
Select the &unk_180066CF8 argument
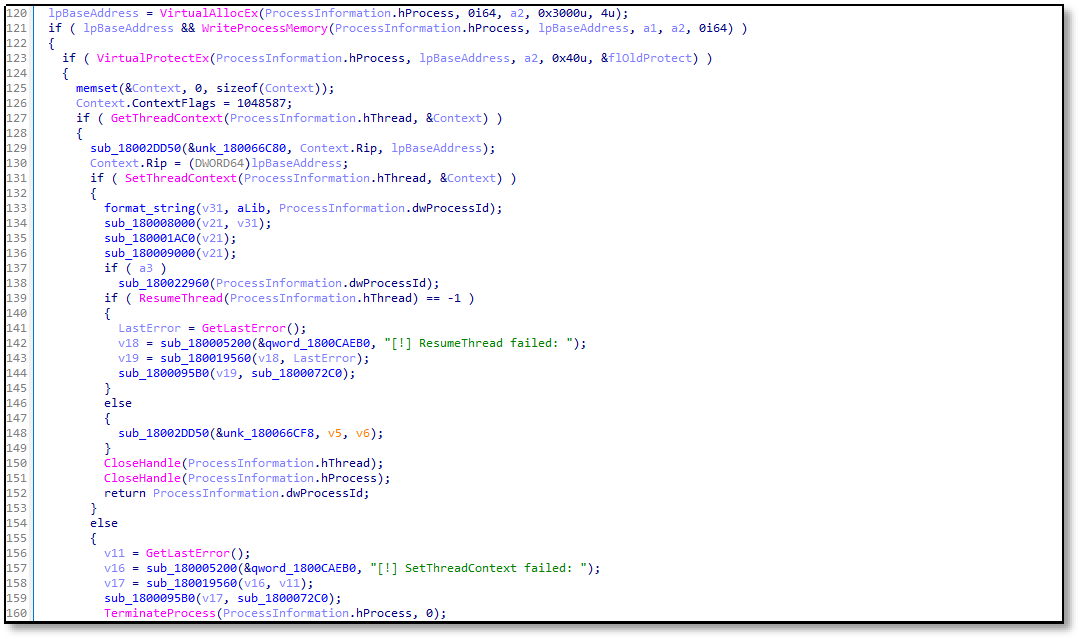pyautogui.click(x=268, y=433)
